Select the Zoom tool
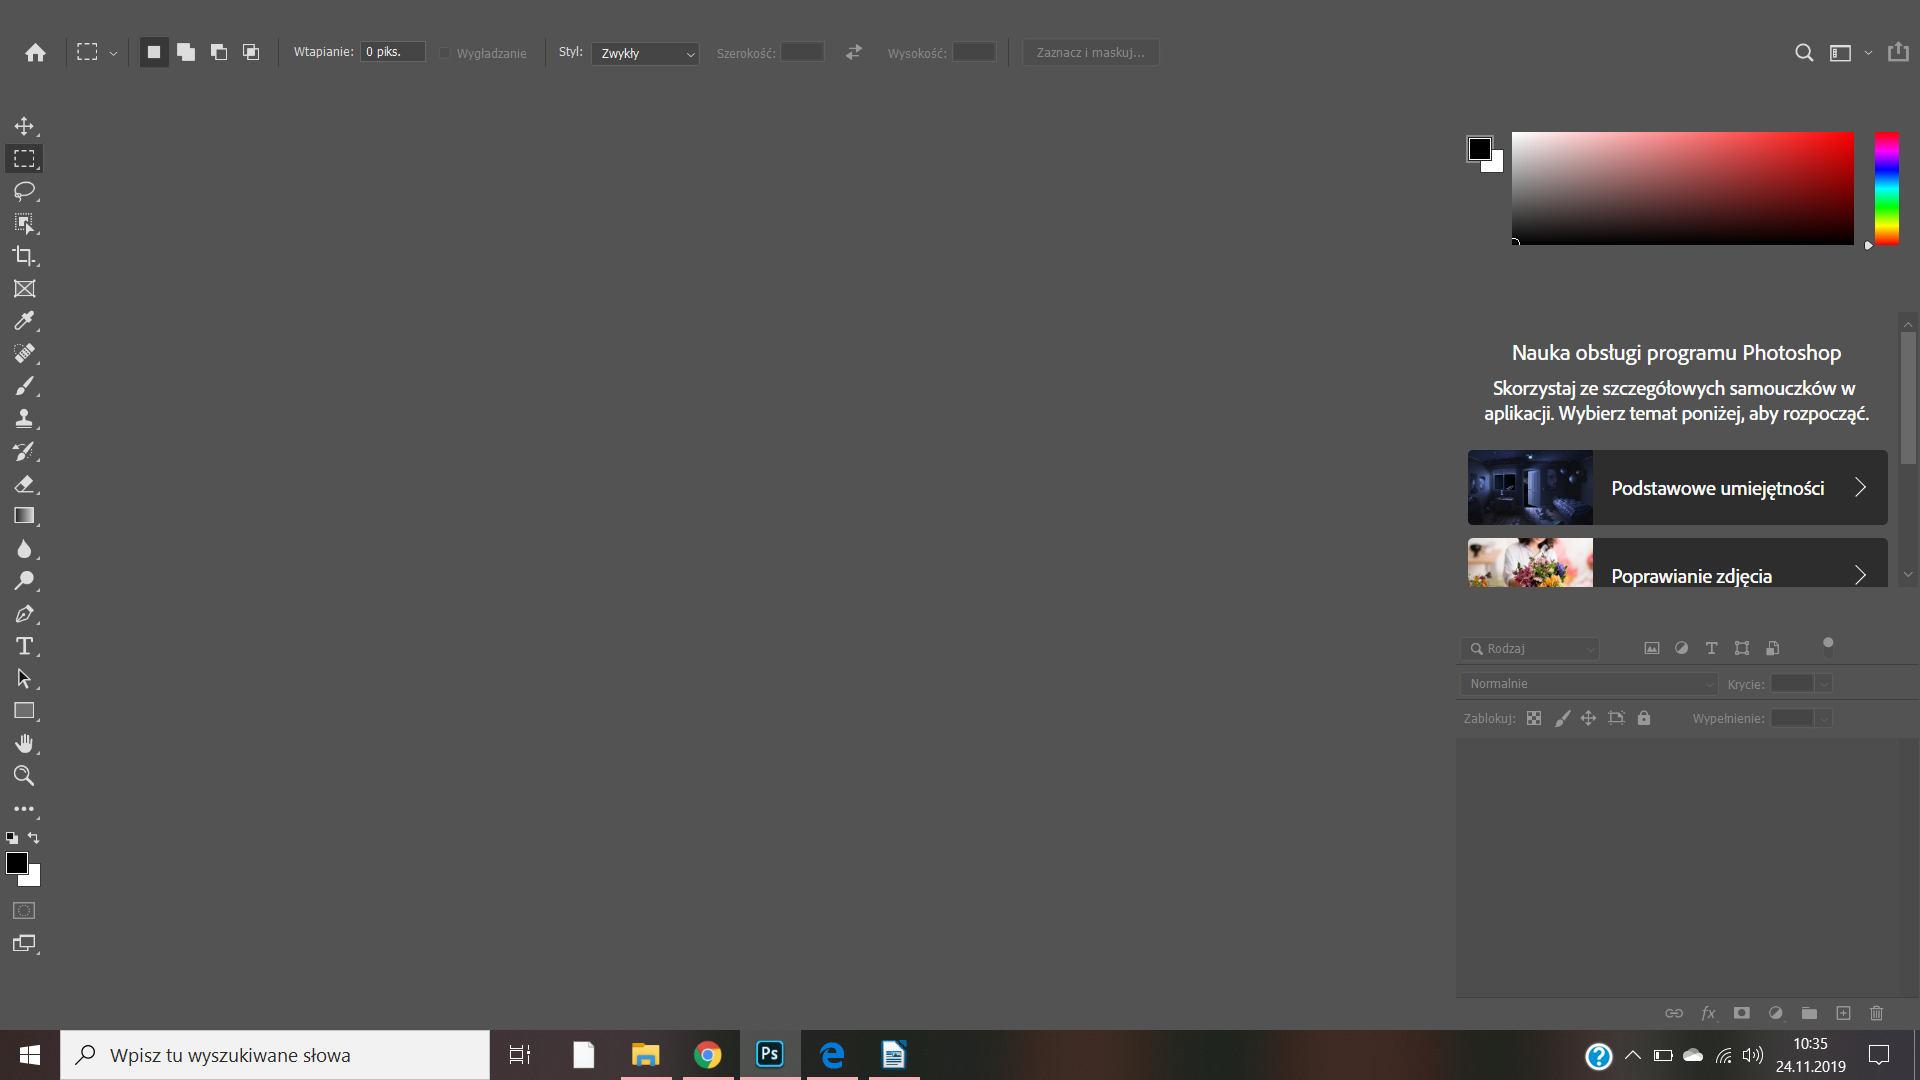 click(24, 776)
